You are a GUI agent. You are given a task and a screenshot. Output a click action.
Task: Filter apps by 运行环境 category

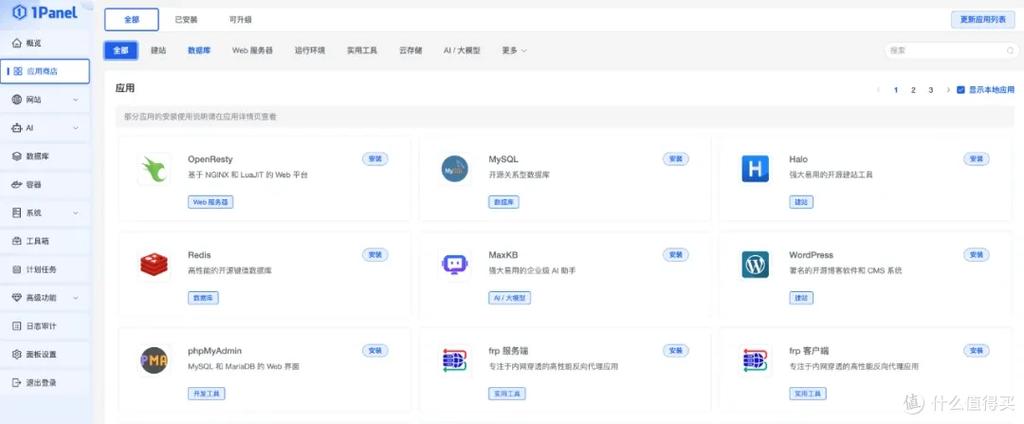[x=310, y=50]
